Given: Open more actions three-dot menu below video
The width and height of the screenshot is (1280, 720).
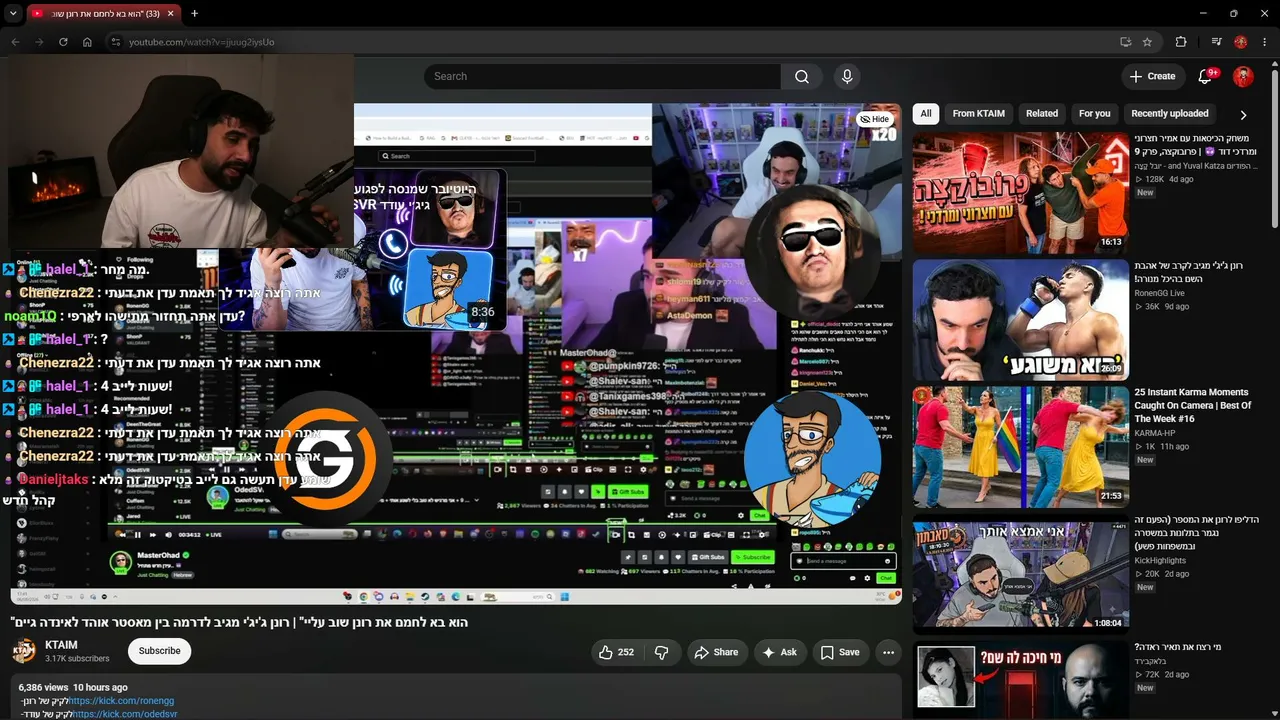Looking at the screenshot, I should point(888,652).
